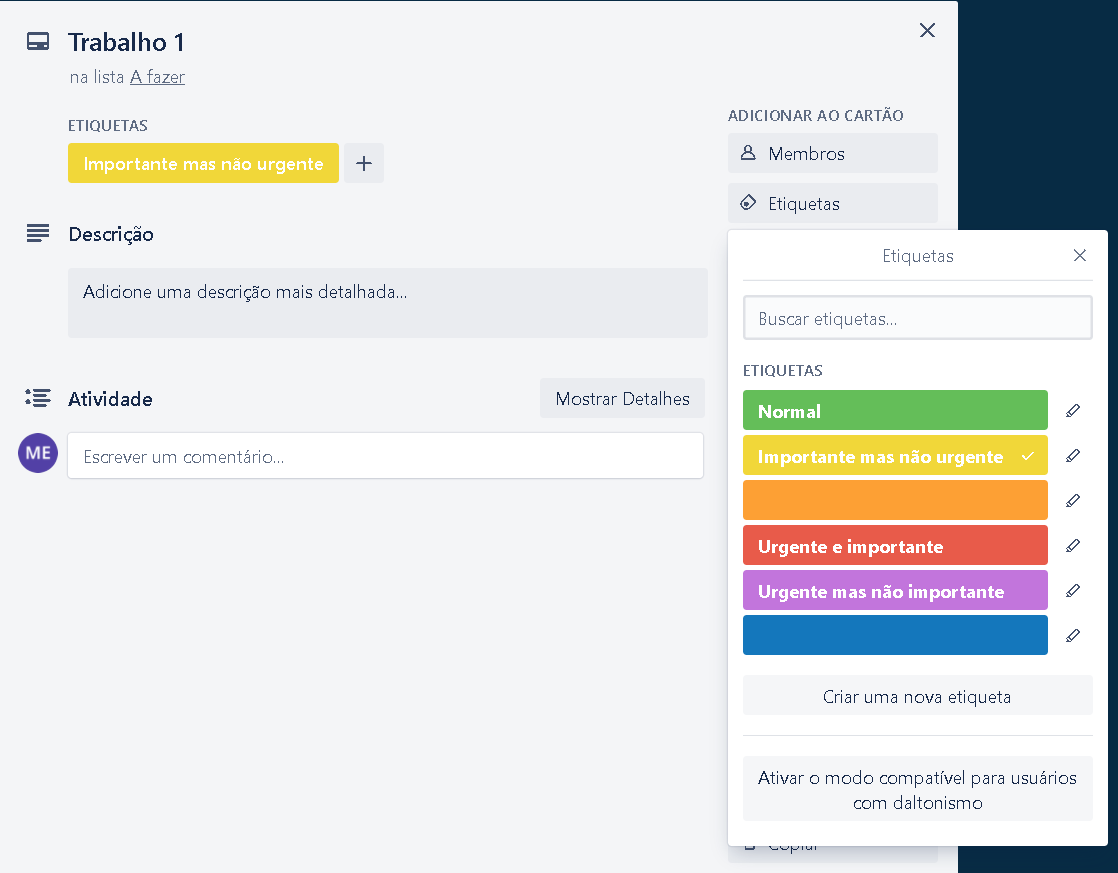Click pencil icon beside blue label
The width and height of the screenshot is (1118, 873).
[1073, 635]
